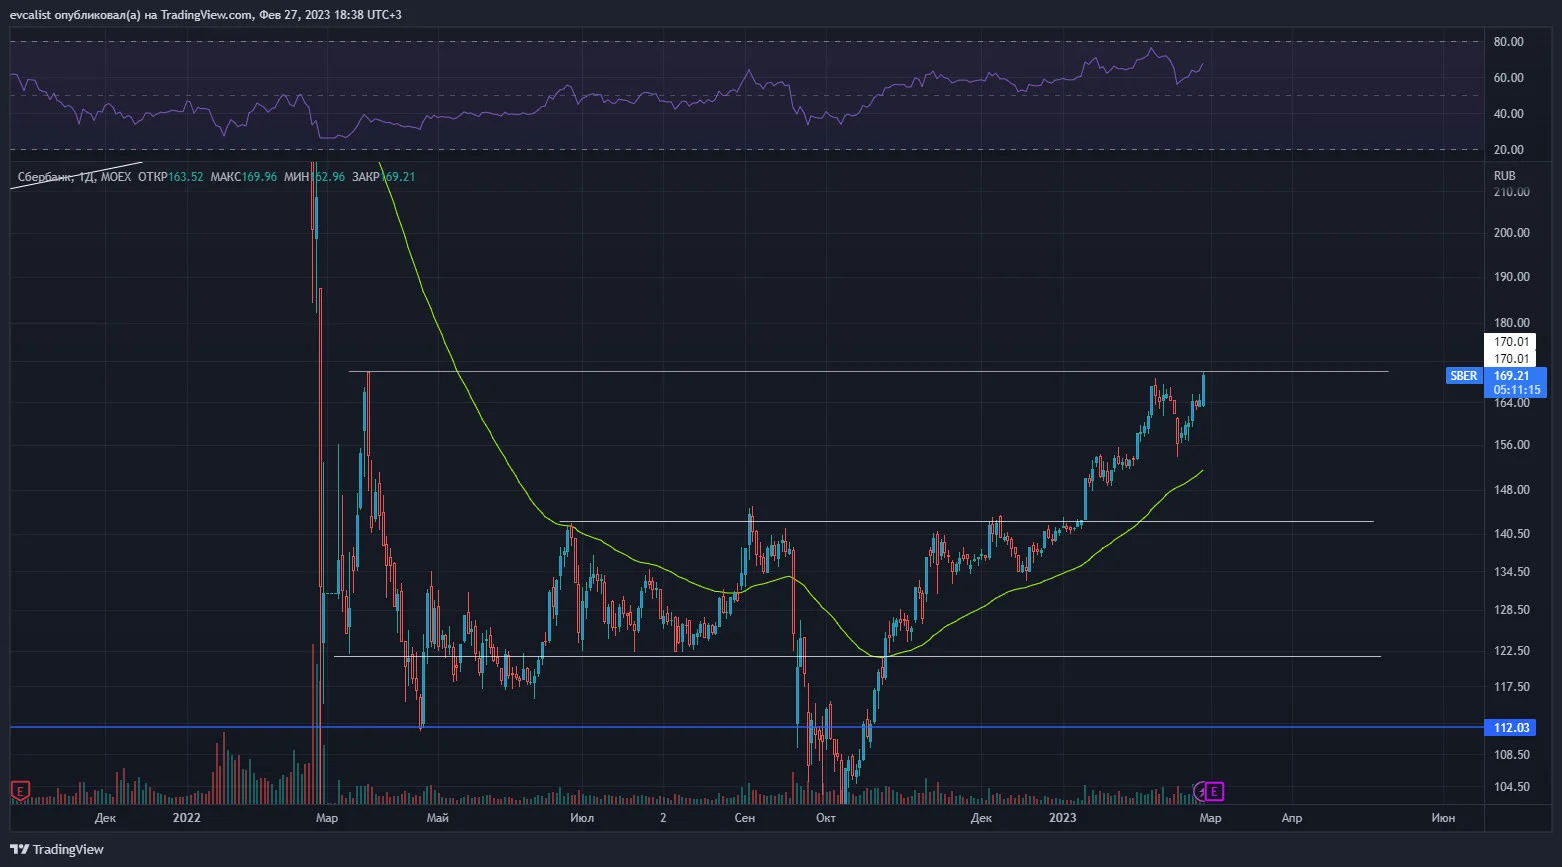The height and width of the screenshot is (867, 1562).
Task: Click the 180.00 price scale label
Action: [x=1511, y=323]
